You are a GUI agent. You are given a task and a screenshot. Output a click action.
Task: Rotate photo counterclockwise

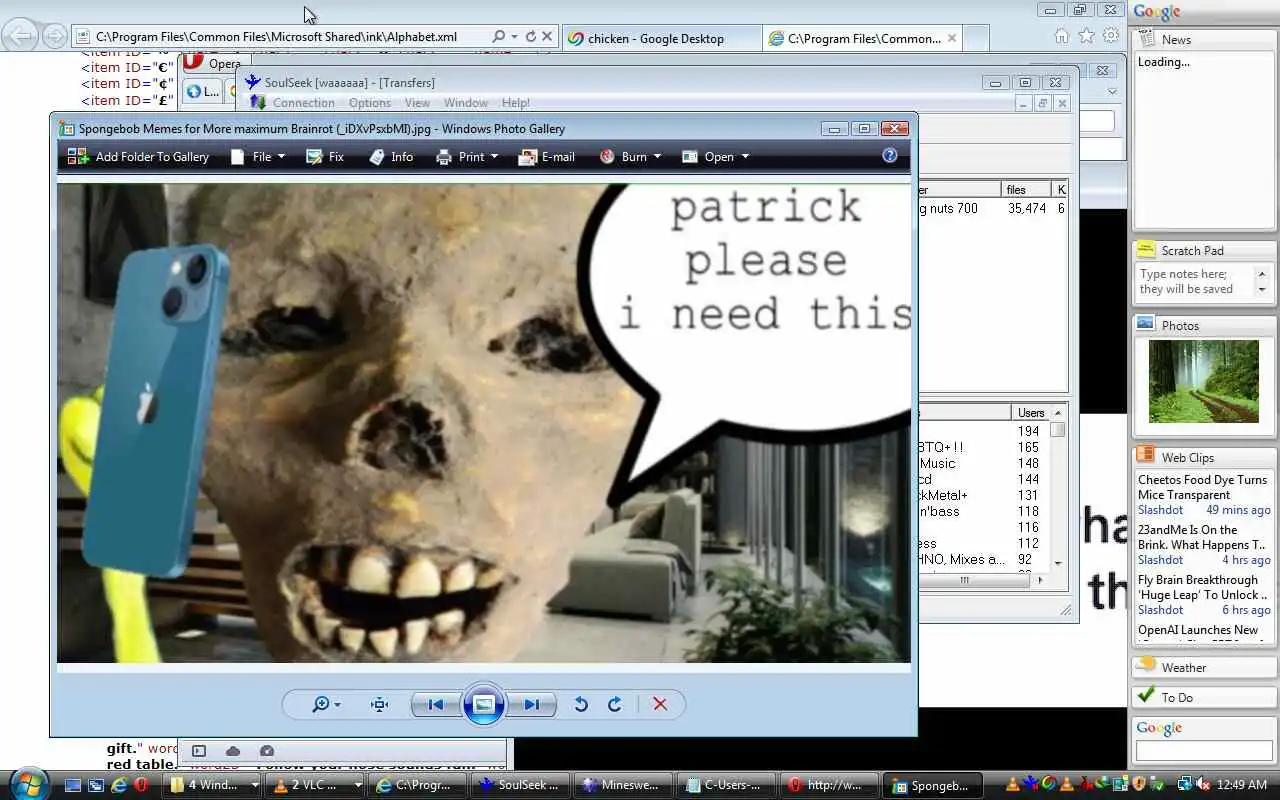pos(581,705)
